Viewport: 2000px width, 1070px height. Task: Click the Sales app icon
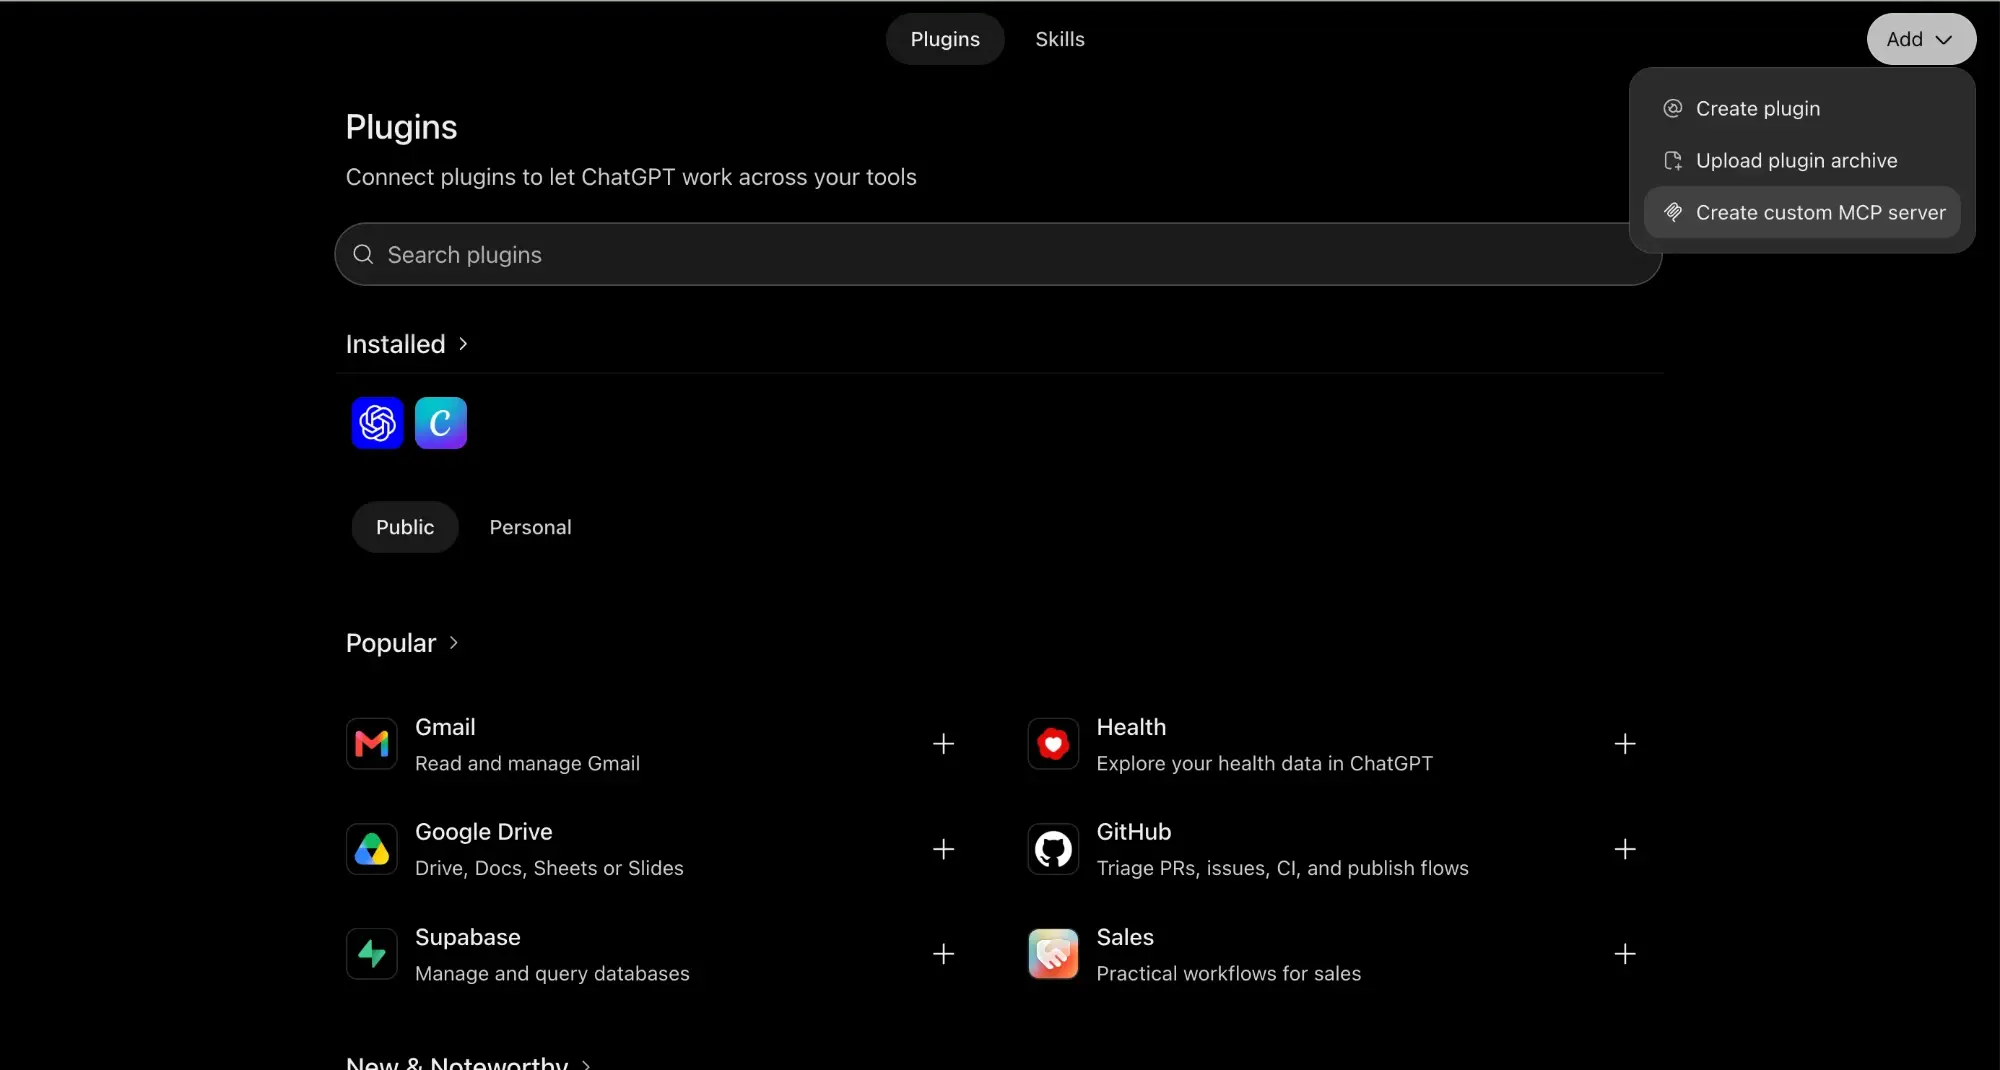(1053, 954)
